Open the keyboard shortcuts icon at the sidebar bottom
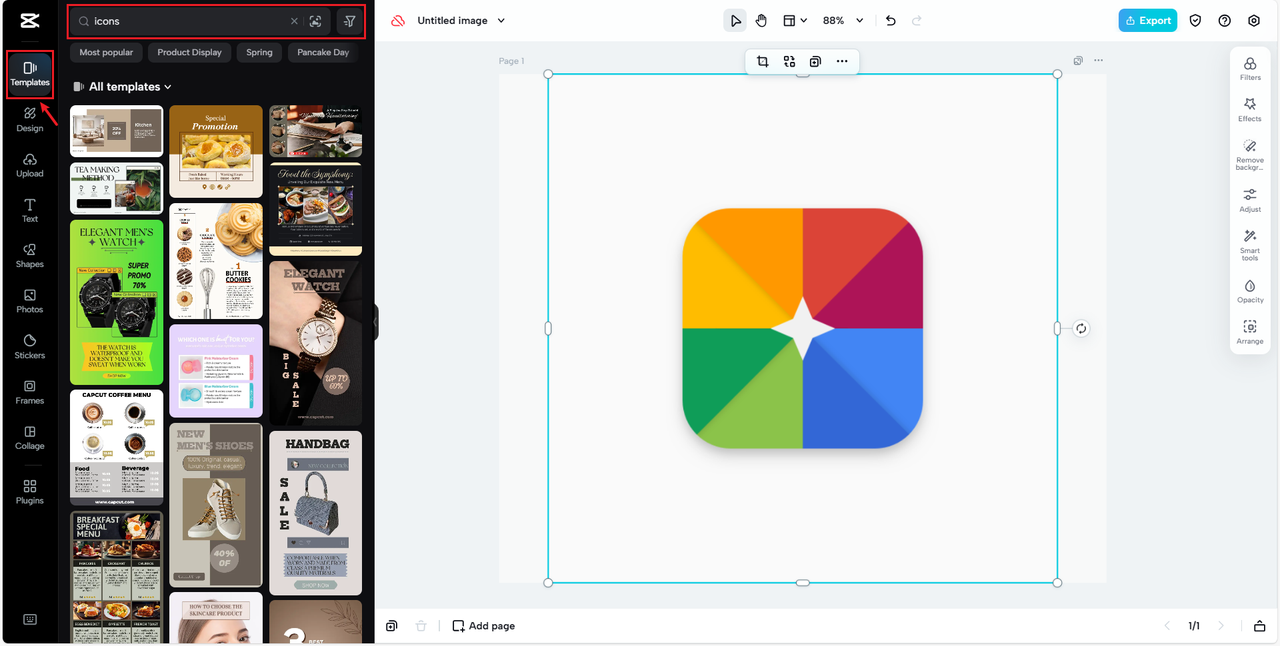The image size is (1280, 646). tap(30, 619)
